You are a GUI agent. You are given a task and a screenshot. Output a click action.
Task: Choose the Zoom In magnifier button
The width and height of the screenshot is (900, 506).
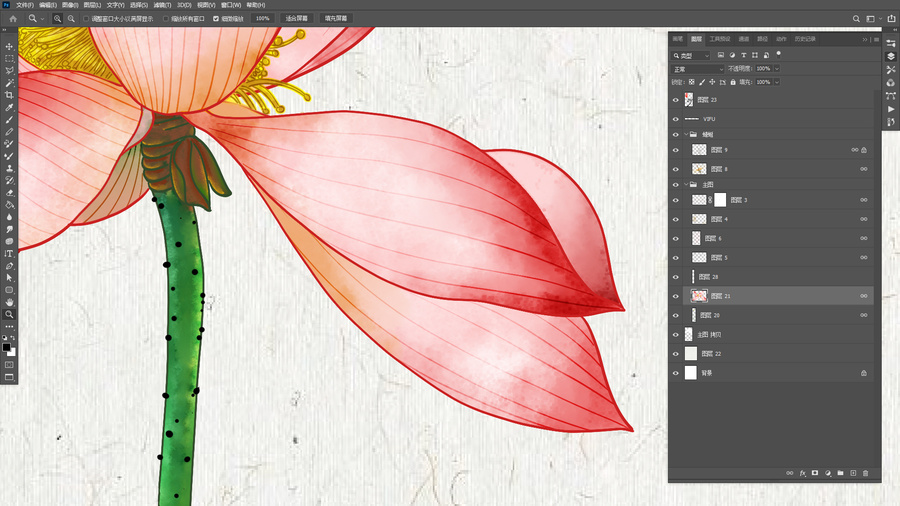57,18
